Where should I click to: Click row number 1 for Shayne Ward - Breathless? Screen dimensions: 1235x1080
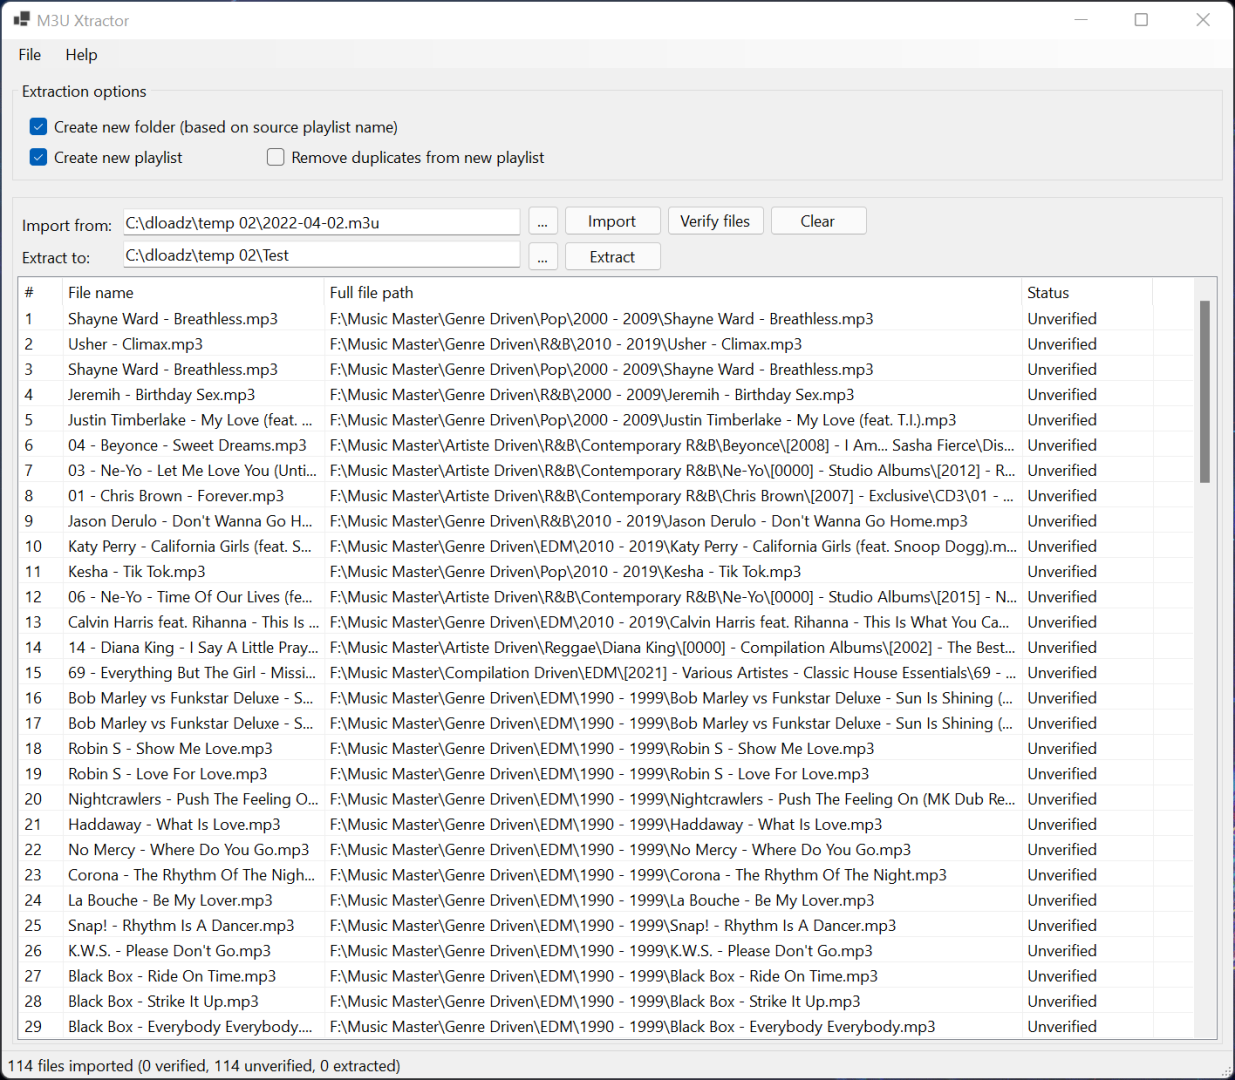(29, 319)
